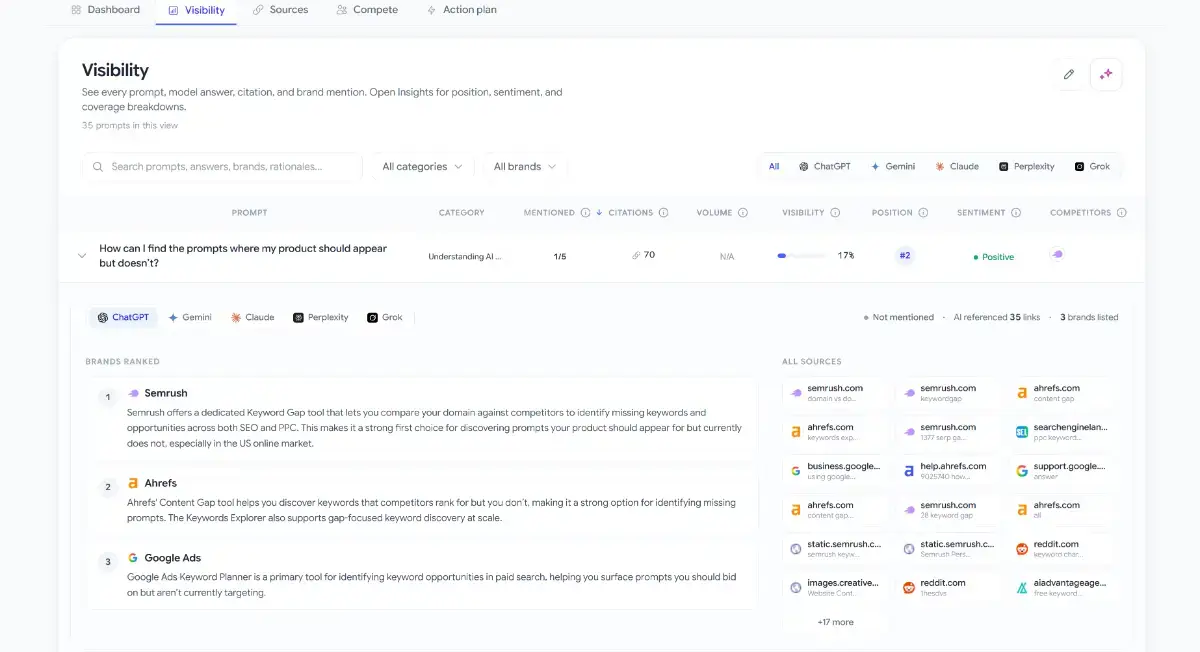Click the info icon beside POSITION header
Image resolution: width=1200 pixels, height=652 pixels.
(923, 213)
